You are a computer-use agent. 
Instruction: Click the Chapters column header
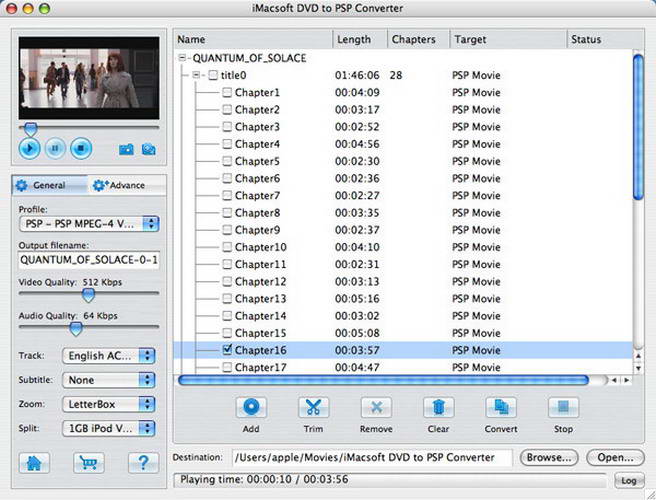[x=418, y=39]
